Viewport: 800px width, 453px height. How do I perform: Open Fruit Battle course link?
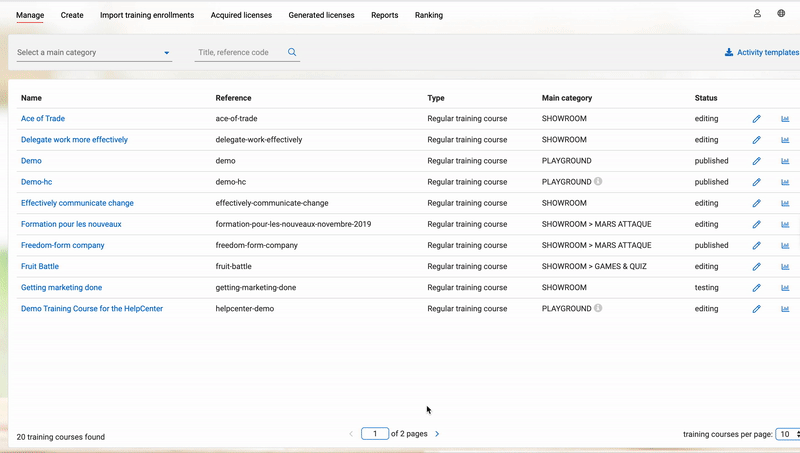click(x=40, y=266)
